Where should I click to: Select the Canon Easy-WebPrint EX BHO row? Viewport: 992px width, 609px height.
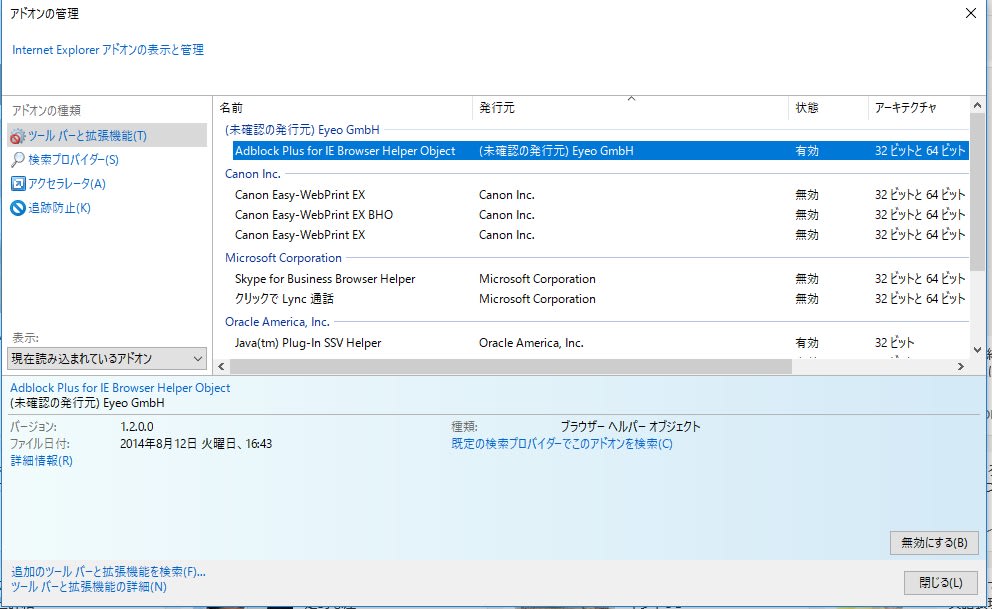click(x=600, y=215)
